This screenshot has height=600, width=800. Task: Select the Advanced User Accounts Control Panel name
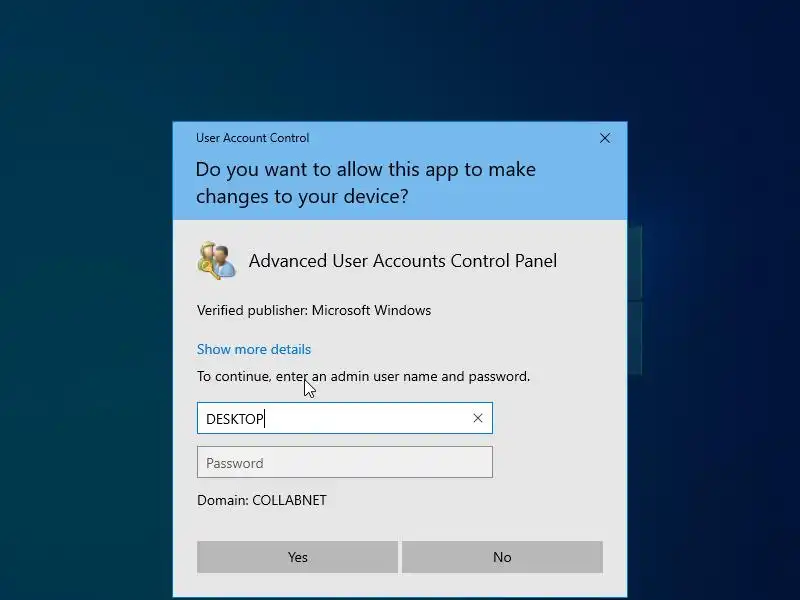point(403,261)
